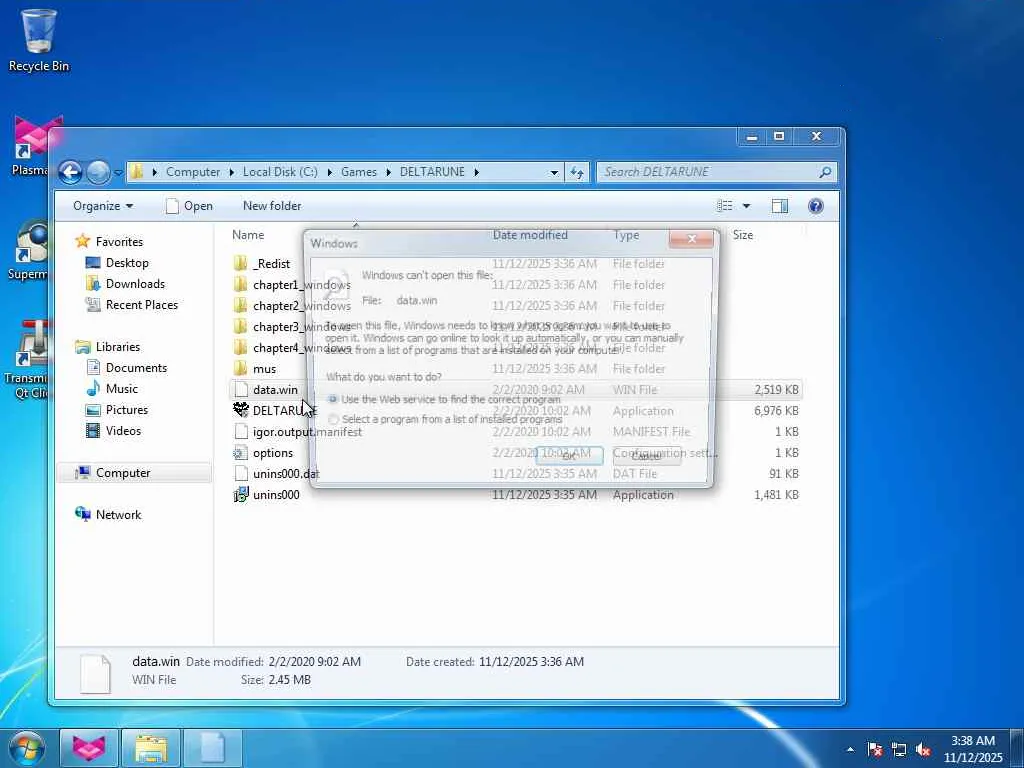Open the Recycle Bin desktop icon
The image size is (1024, 768).
tap(39, 39)
